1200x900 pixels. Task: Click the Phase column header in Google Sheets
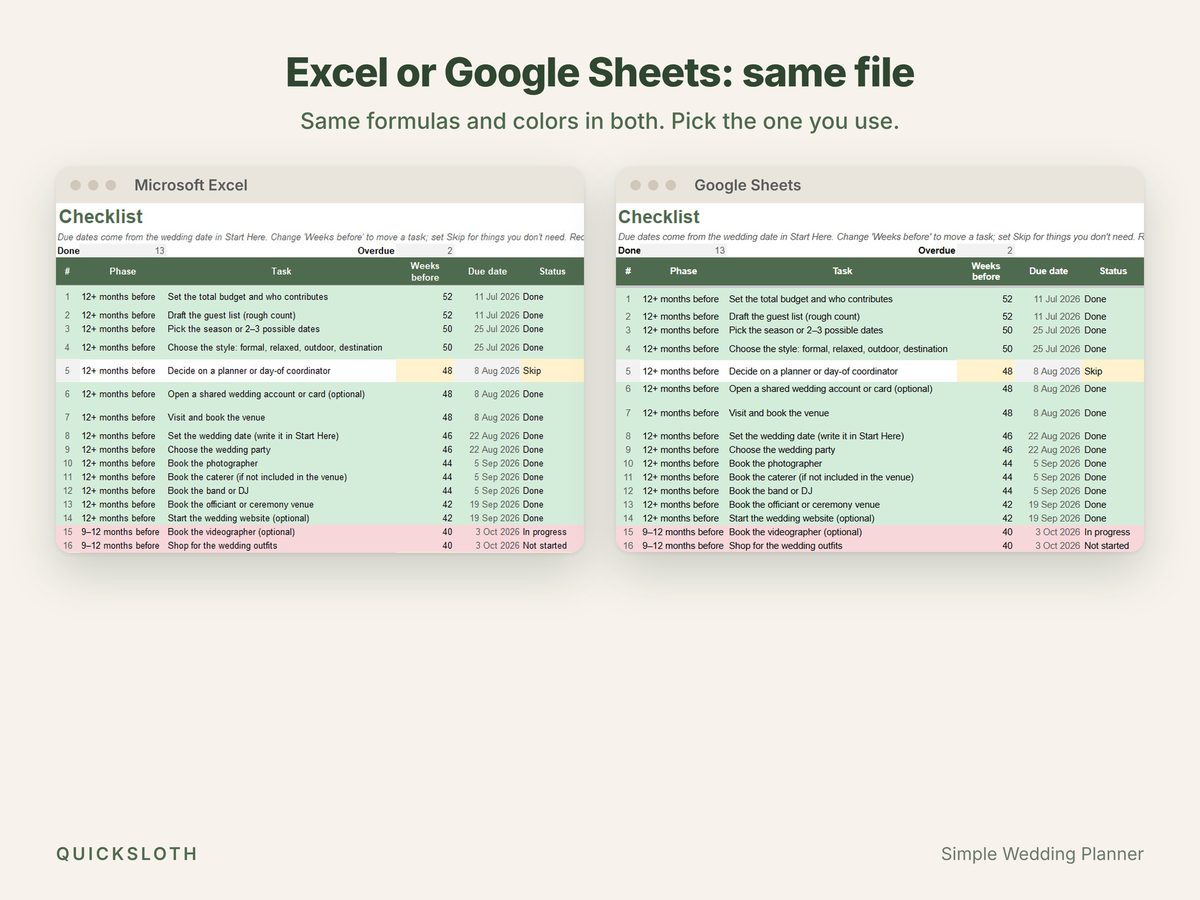683,271
